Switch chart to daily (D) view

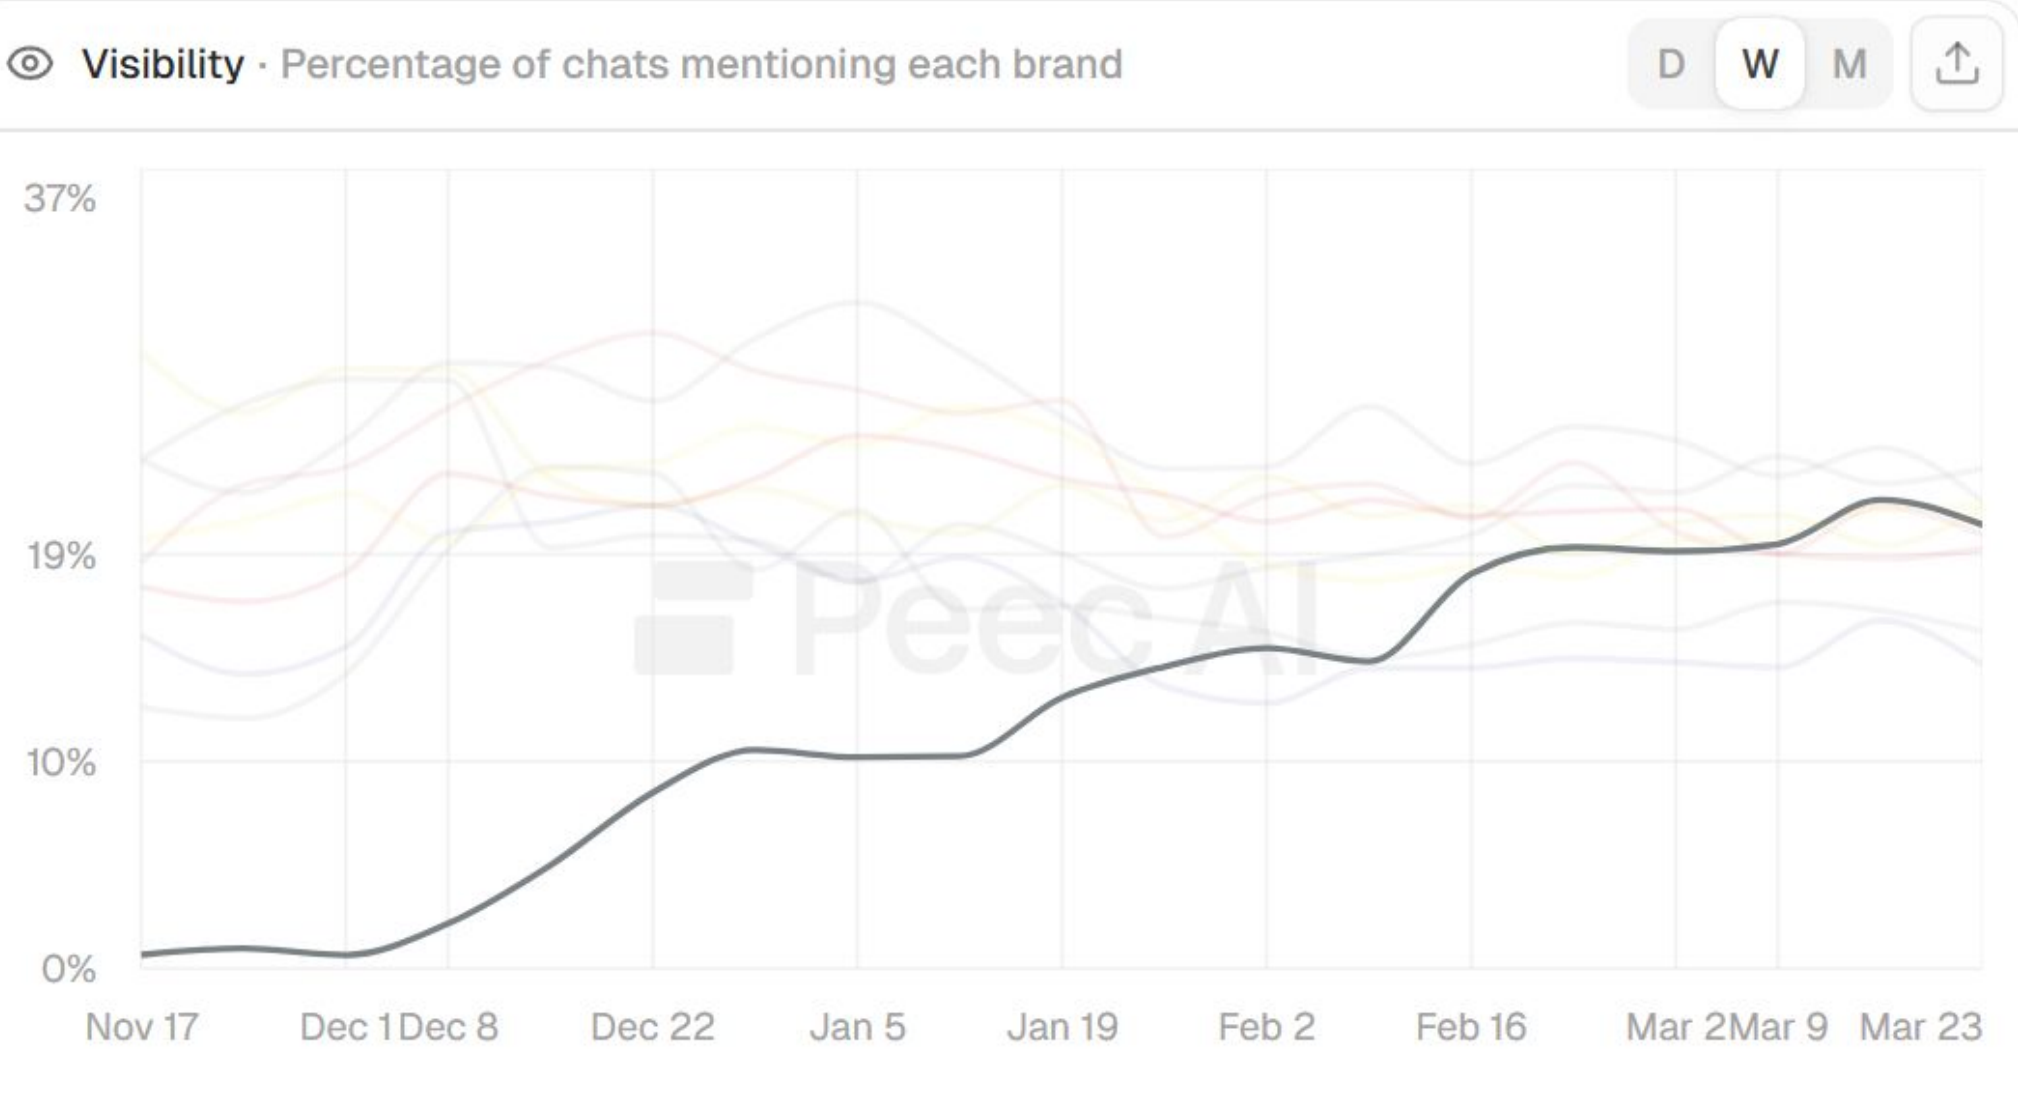[x=1671, y=64]
